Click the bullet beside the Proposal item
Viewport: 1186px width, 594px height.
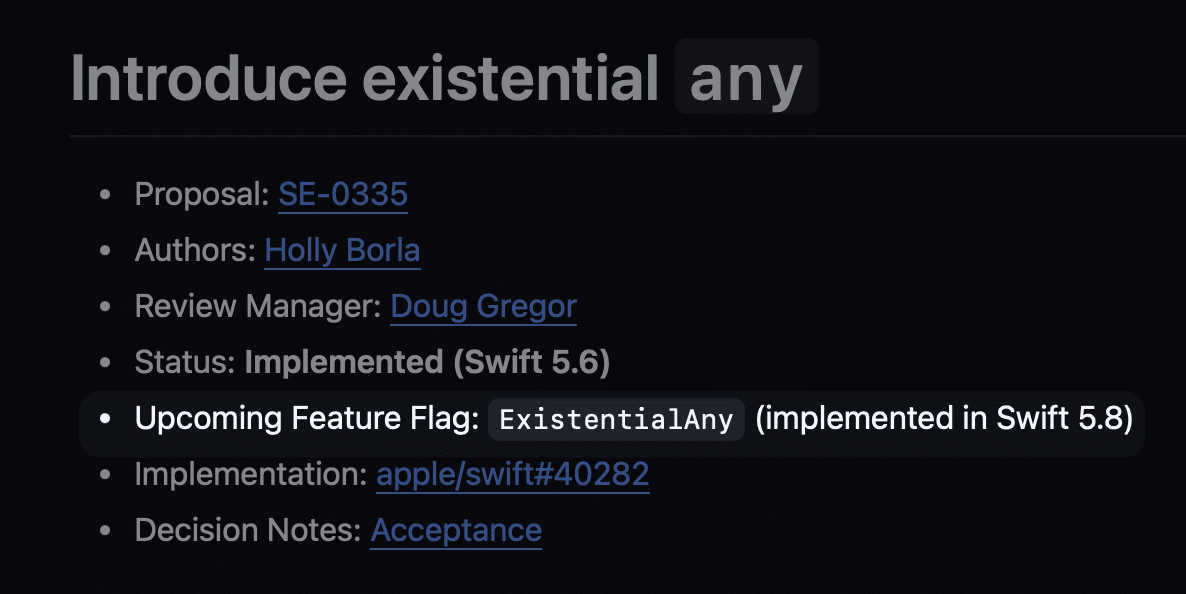[x=105, y=195]
